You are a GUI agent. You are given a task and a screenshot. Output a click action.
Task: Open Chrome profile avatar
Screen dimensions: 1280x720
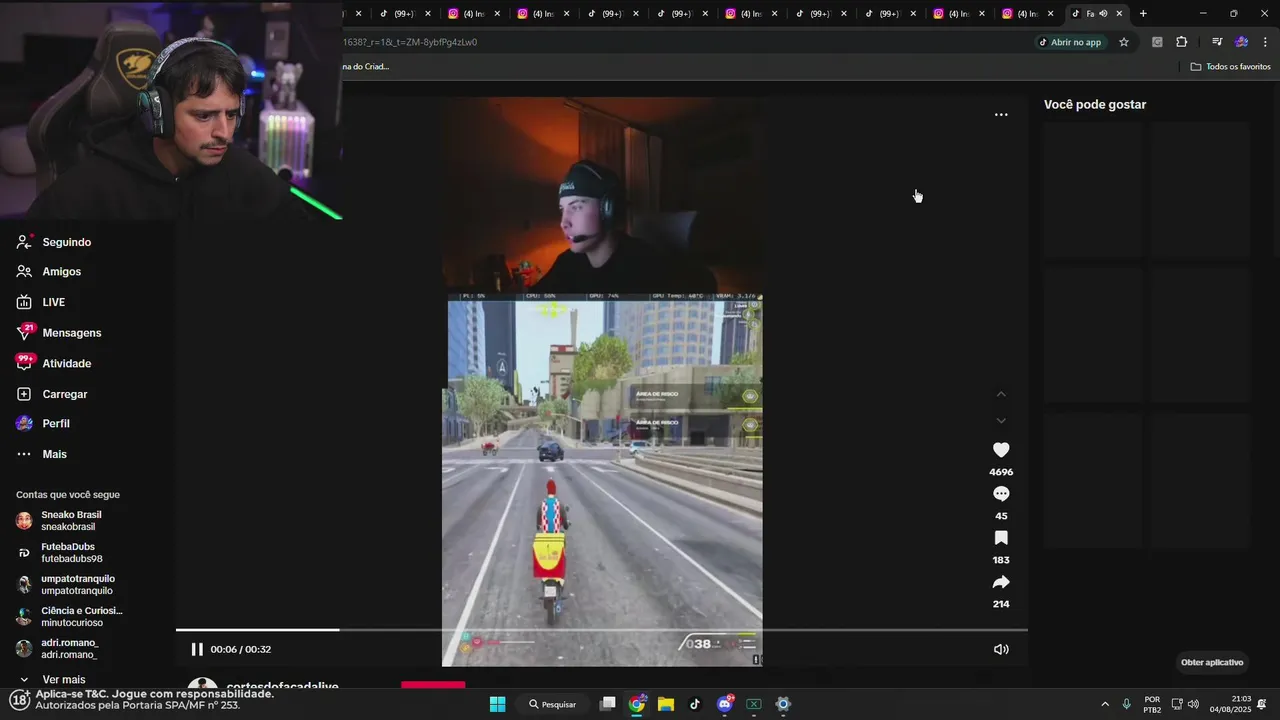(x=1241, y=42)
